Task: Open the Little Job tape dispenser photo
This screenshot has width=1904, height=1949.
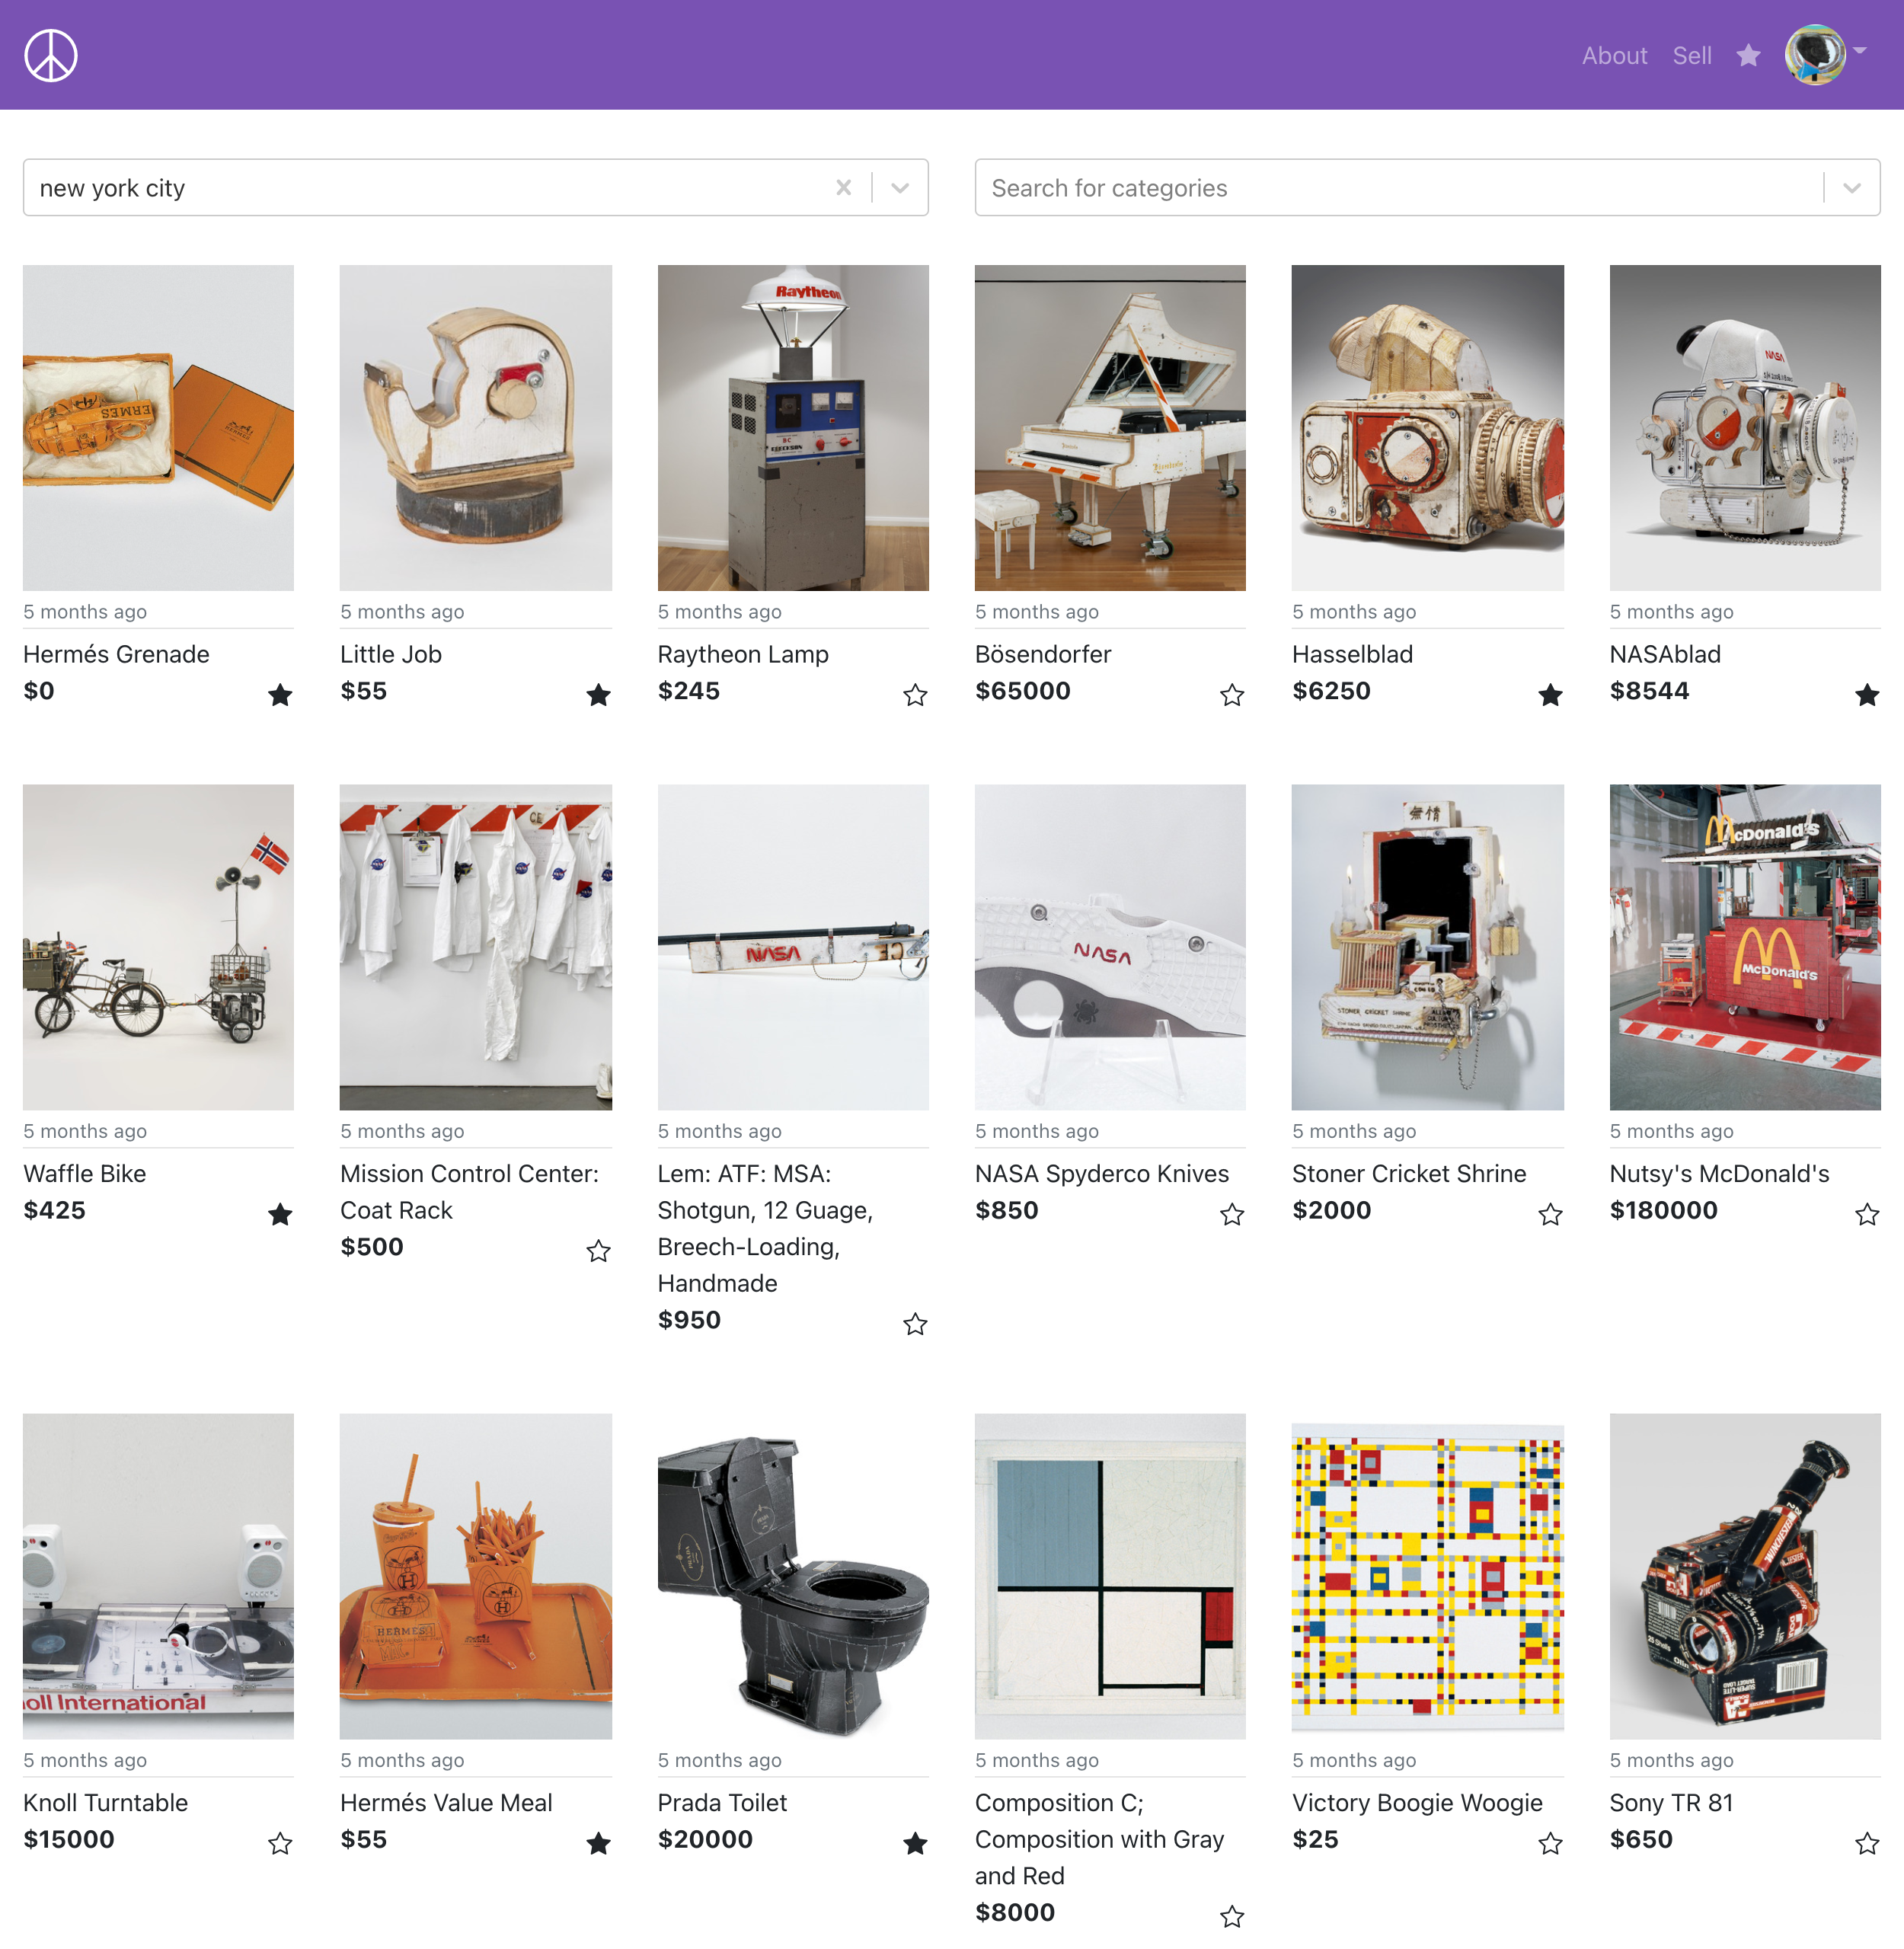Action: (x=475, y=427)
